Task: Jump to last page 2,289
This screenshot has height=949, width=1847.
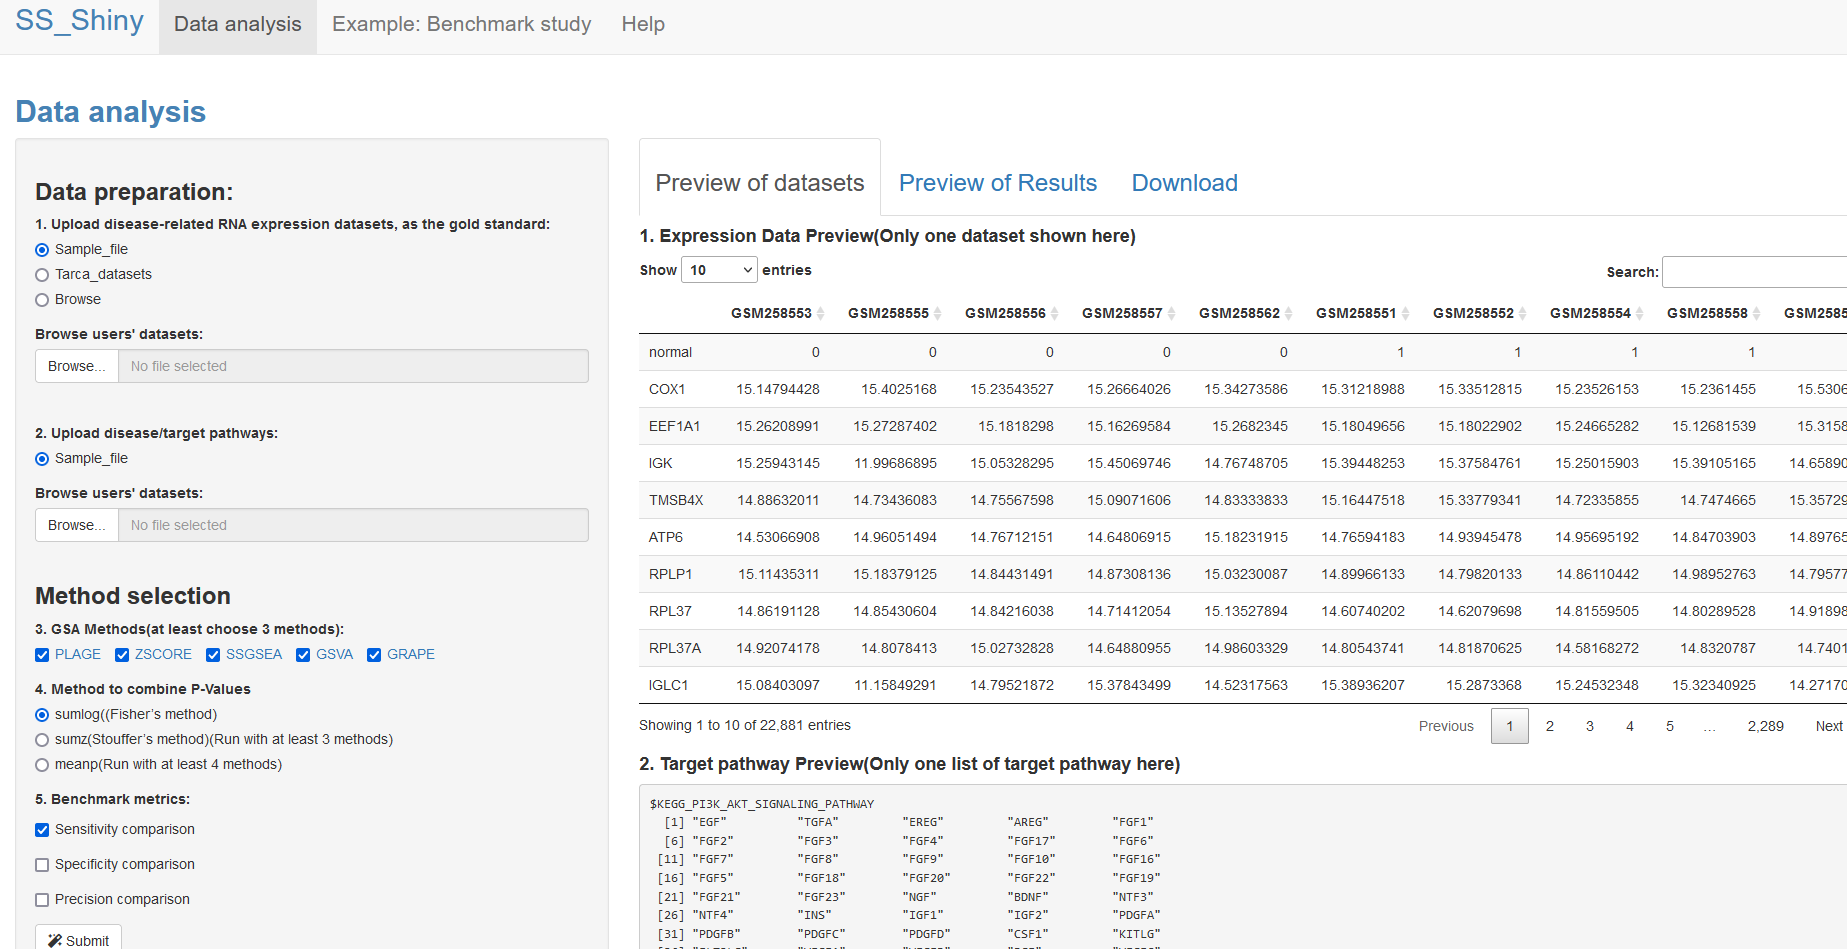Action: click(1765, 726)
